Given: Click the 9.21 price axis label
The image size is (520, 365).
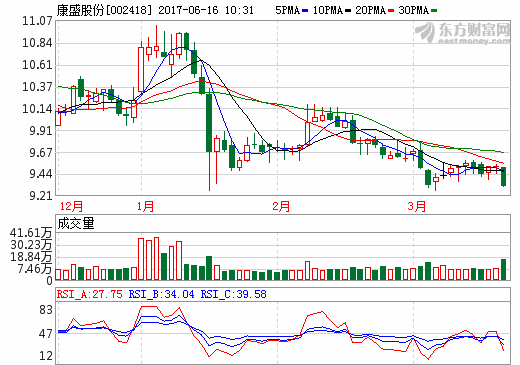Looking at the screenshot, I should pyautogui.click(x=41, y=196).
